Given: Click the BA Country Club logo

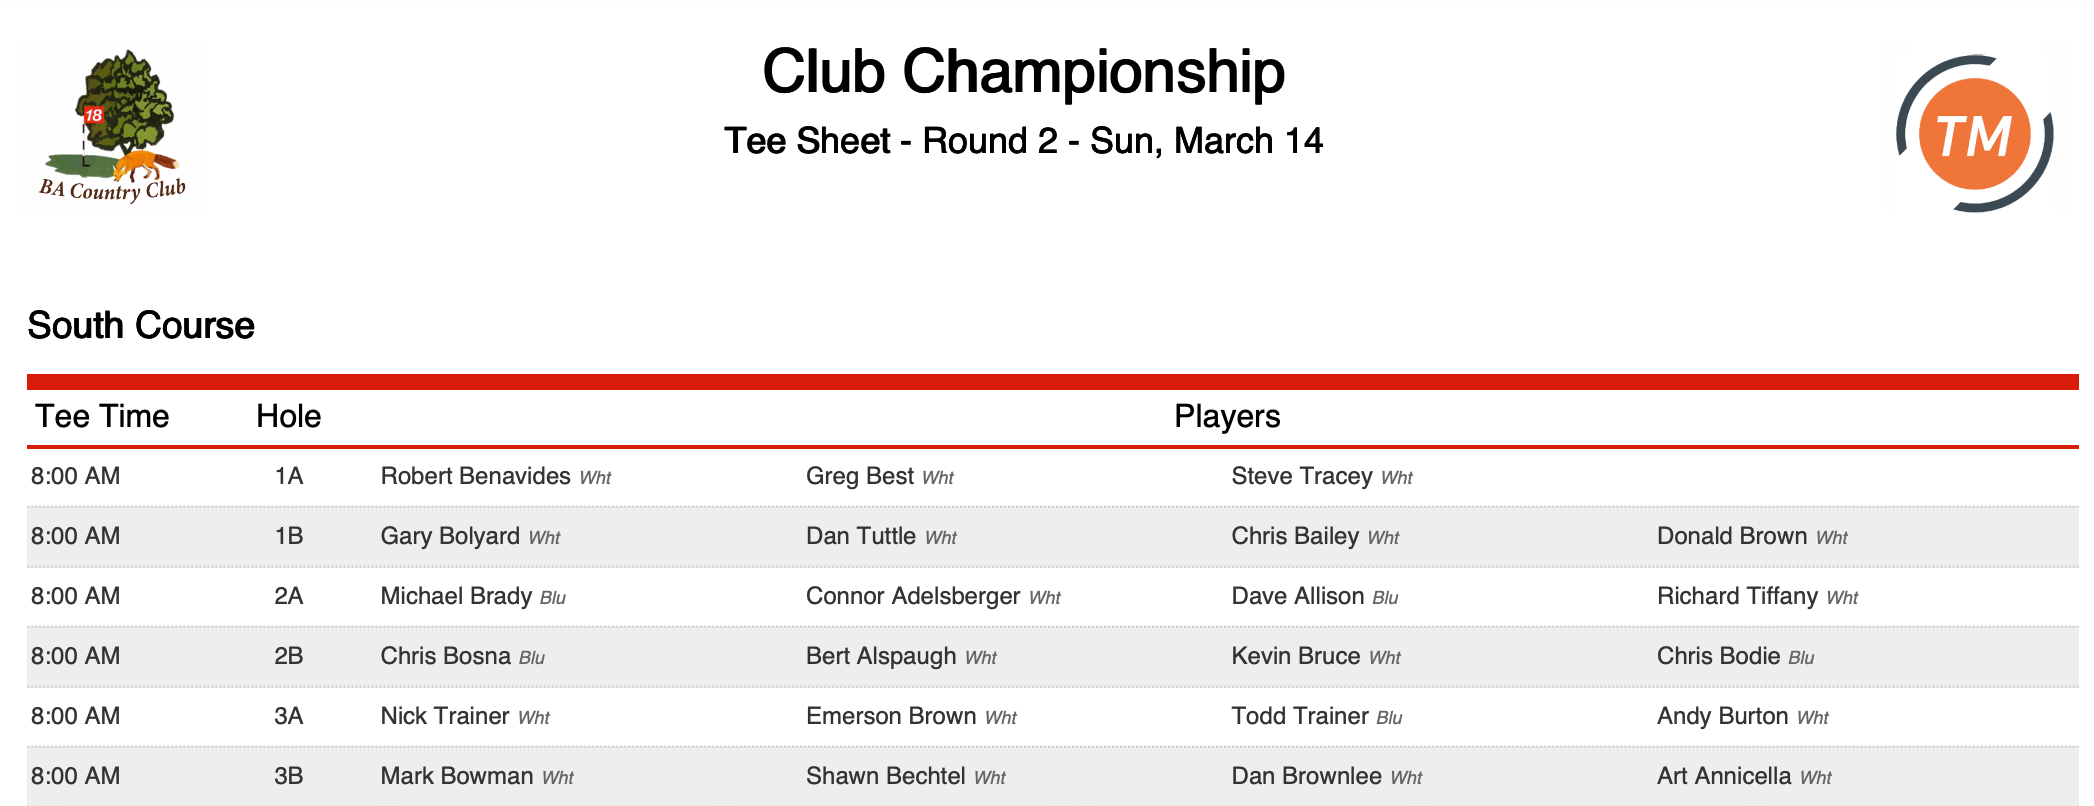Looking at the screenshot, I should click(112, 126).
